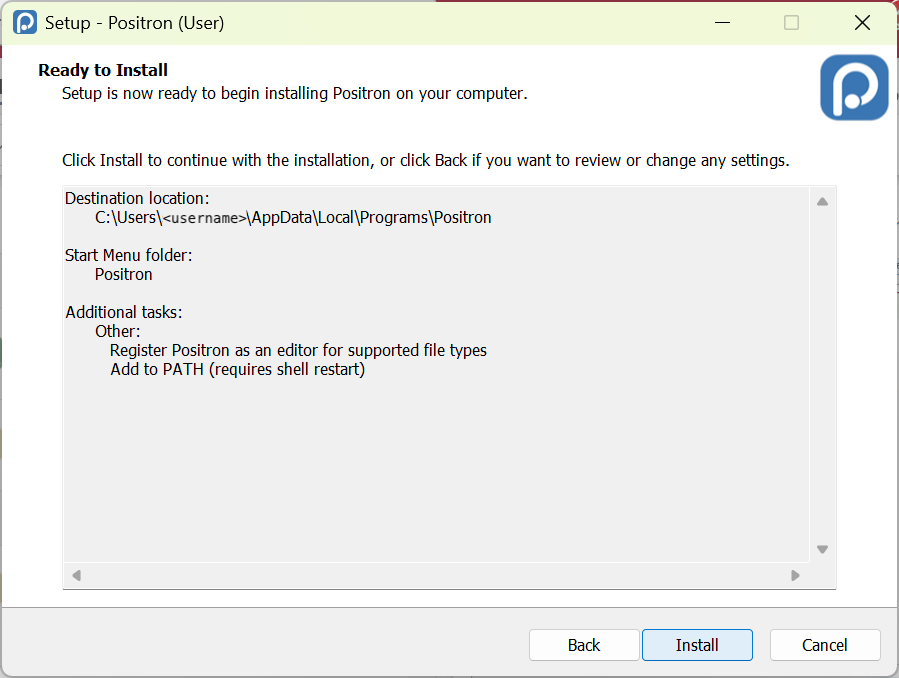This screenshot has height=678, width=899.
Task: Click 'Positron' under Start Menu folder
Action: (x=124, y=275)
